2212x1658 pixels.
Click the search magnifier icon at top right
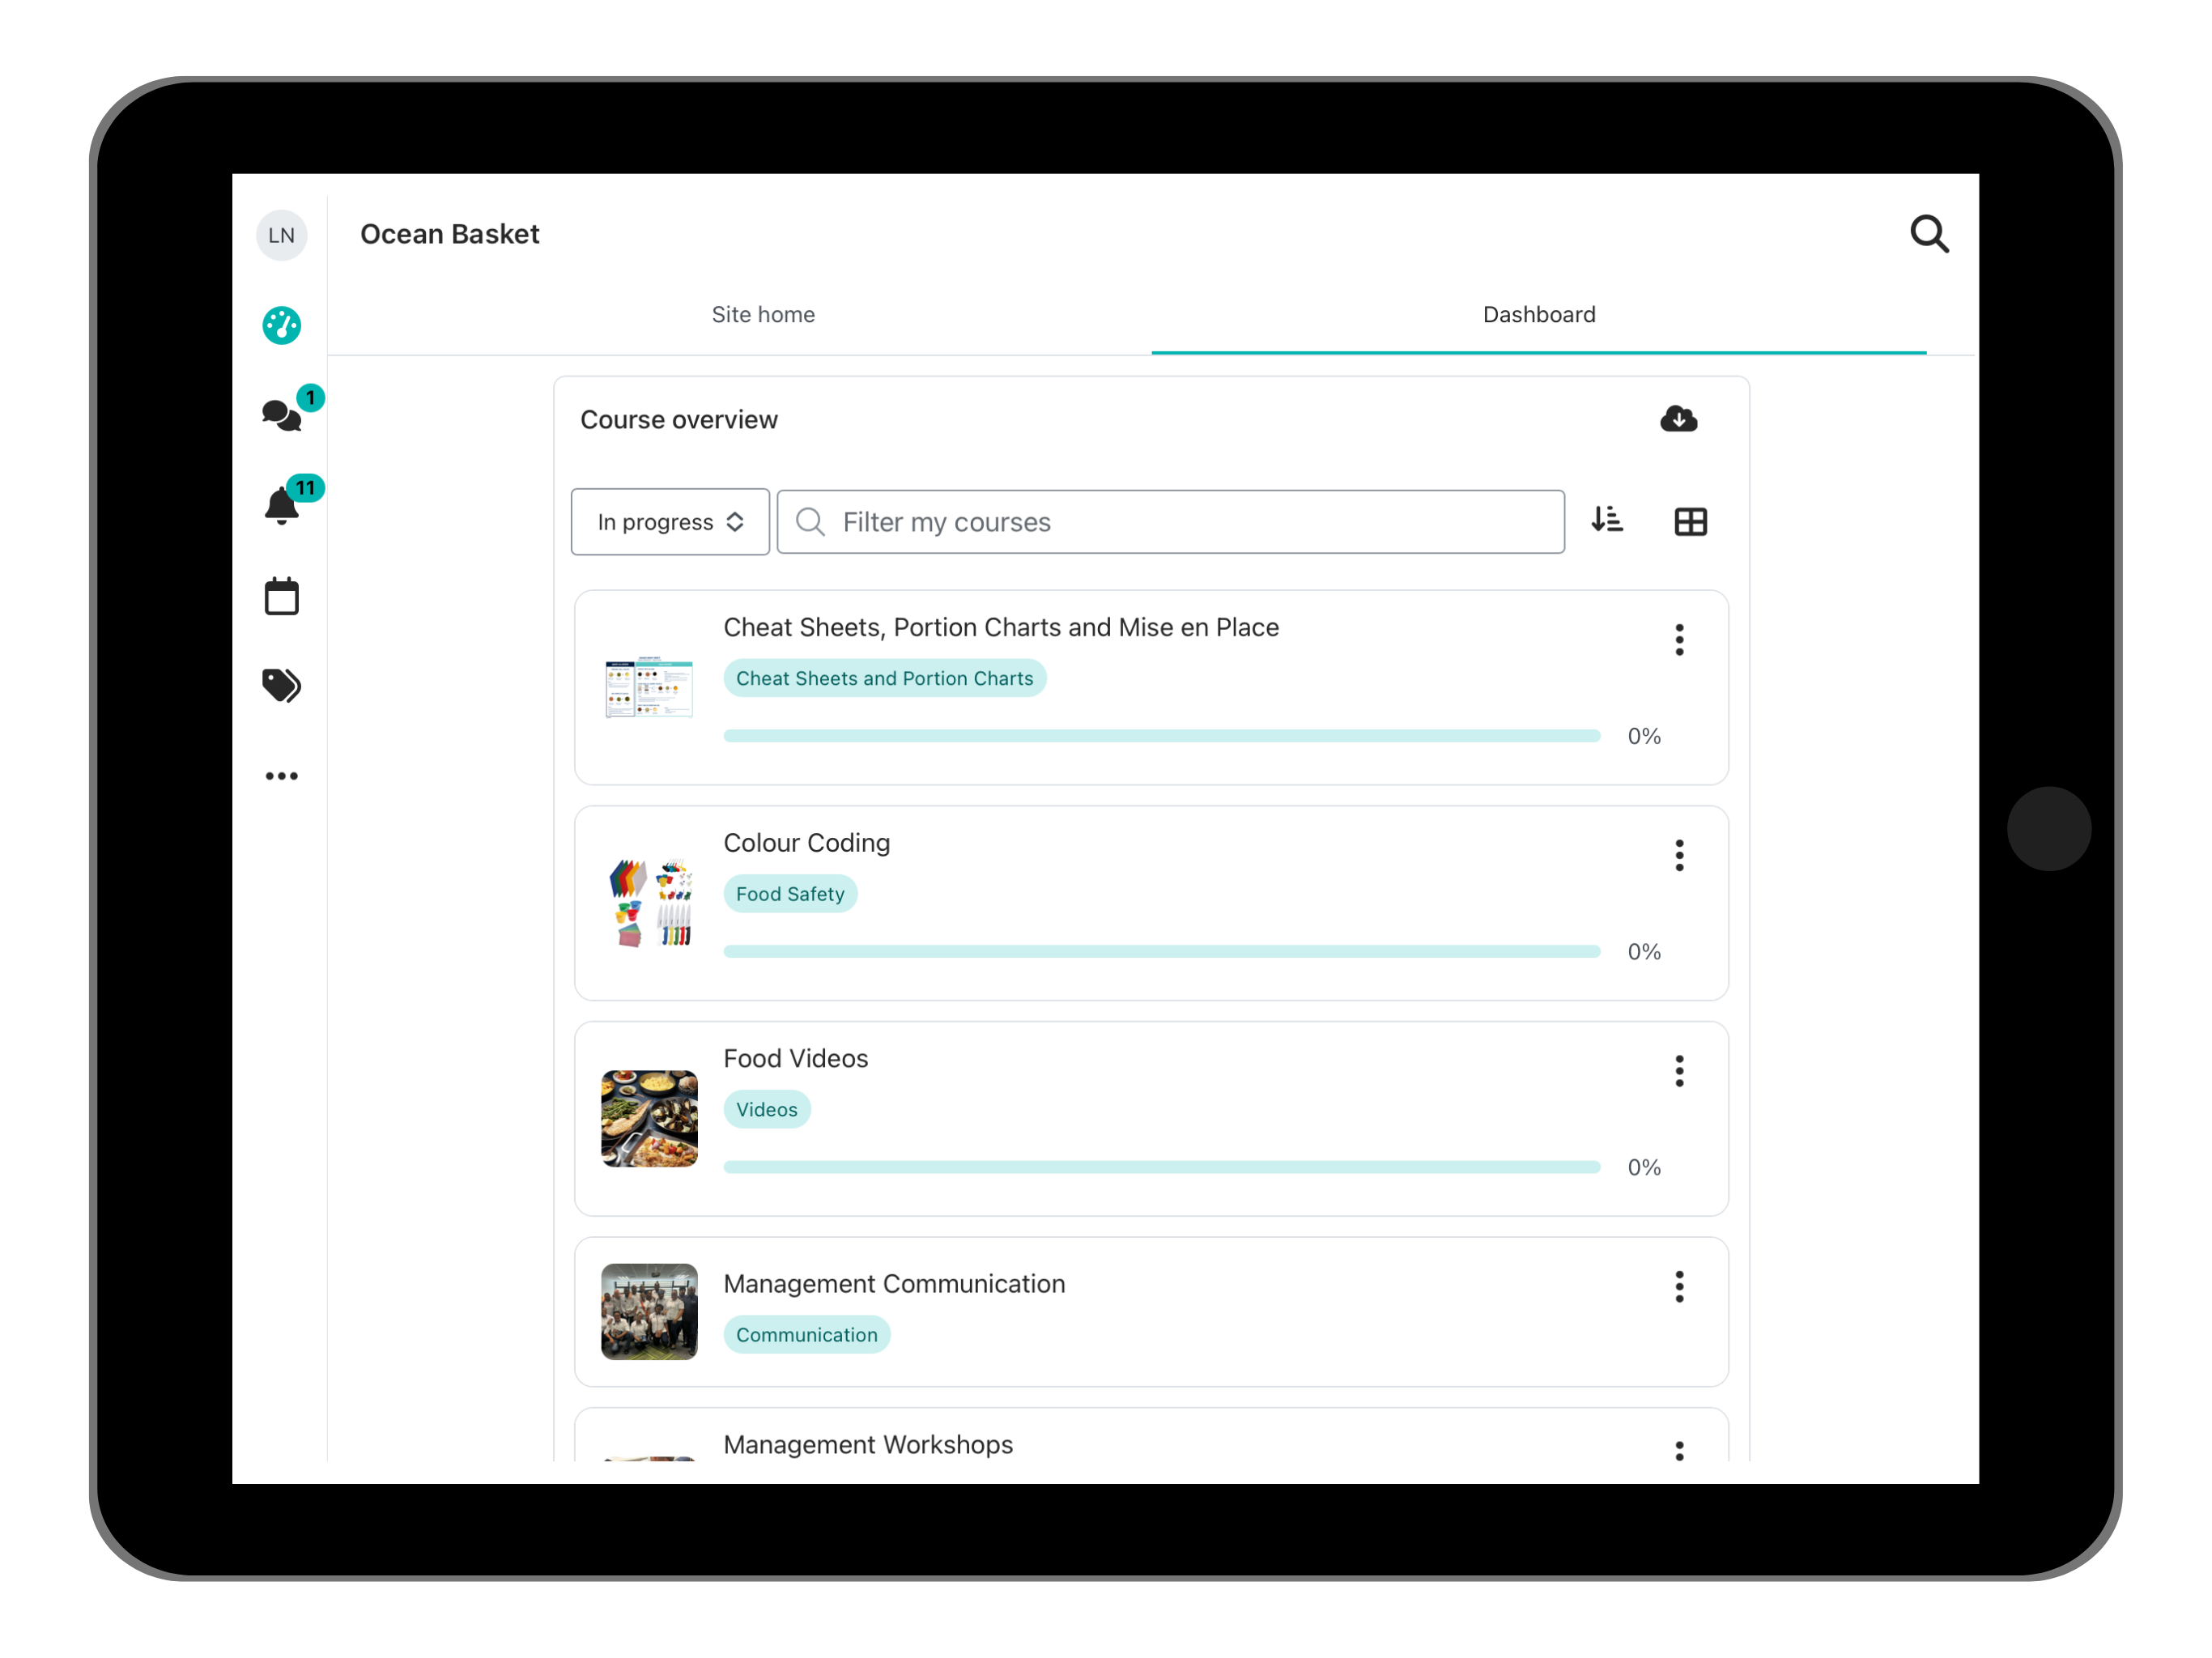point(1929,234)
